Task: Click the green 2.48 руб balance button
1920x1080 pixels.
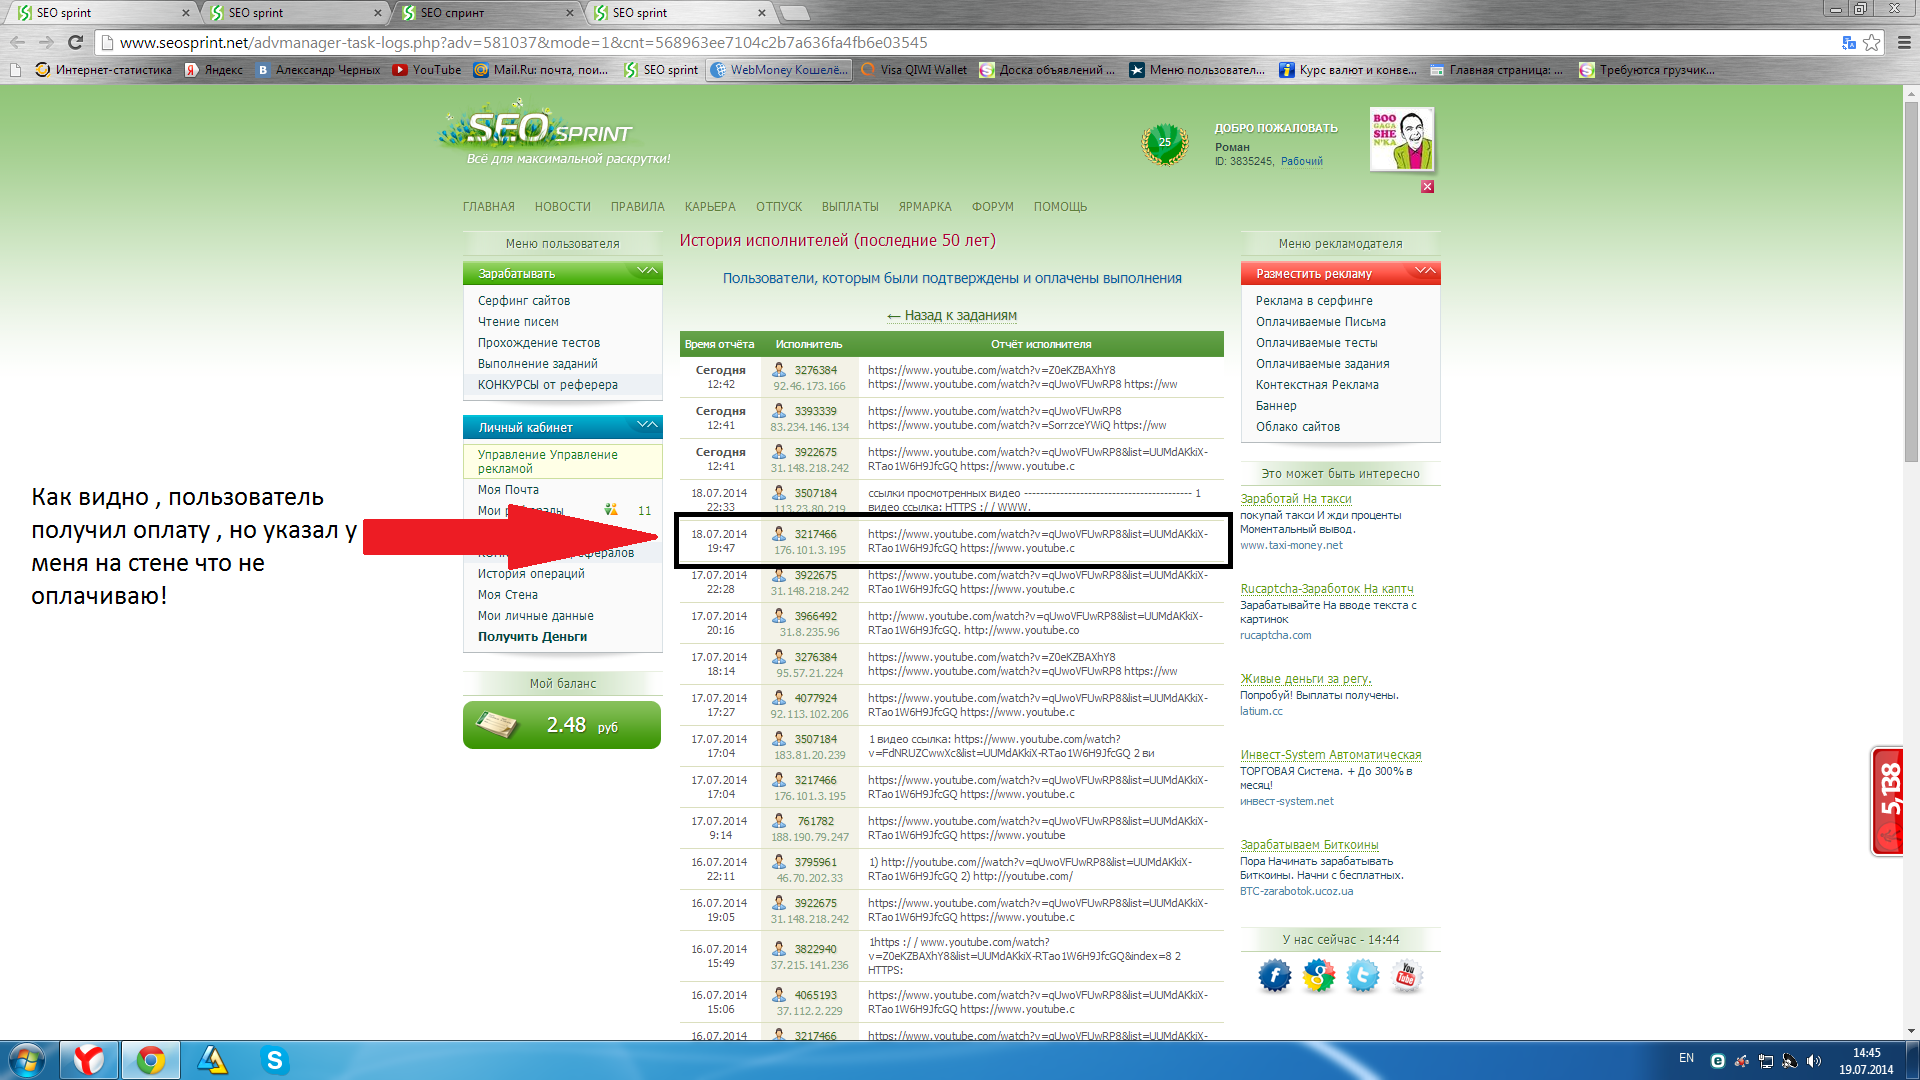Action: coord(562,725)
